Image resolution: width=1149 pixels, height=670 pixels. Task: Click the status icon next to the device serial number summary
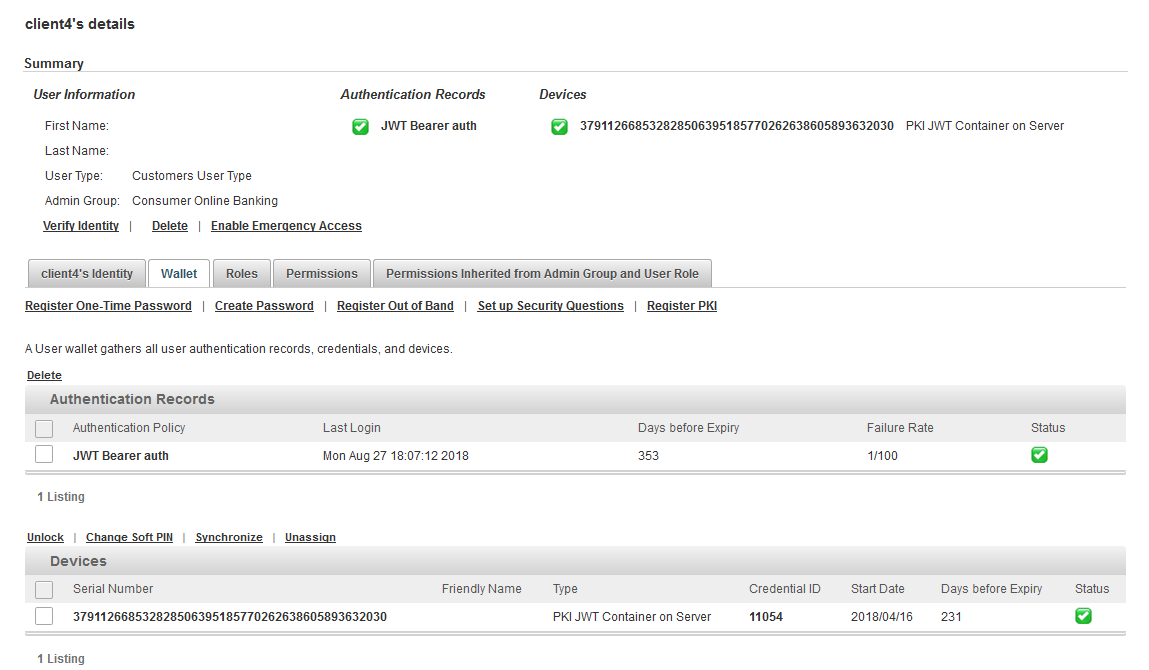559,126
